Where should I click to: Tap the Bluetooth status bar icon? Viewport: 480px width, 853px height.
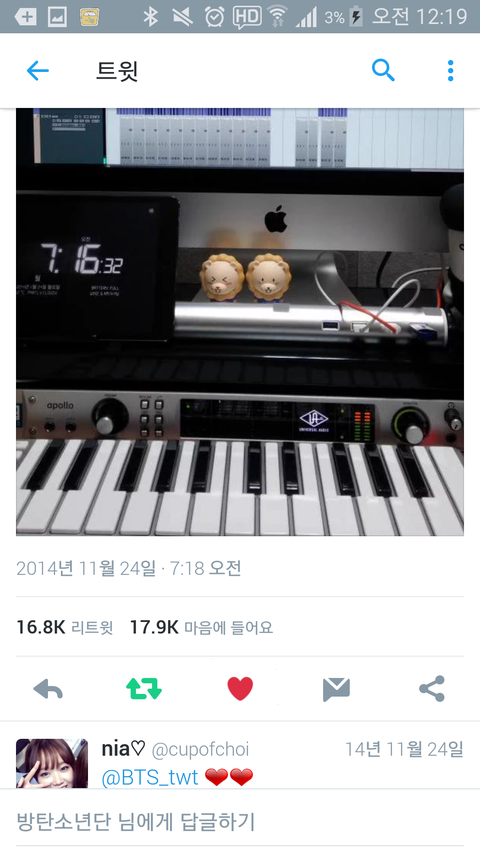click(150, 17)
